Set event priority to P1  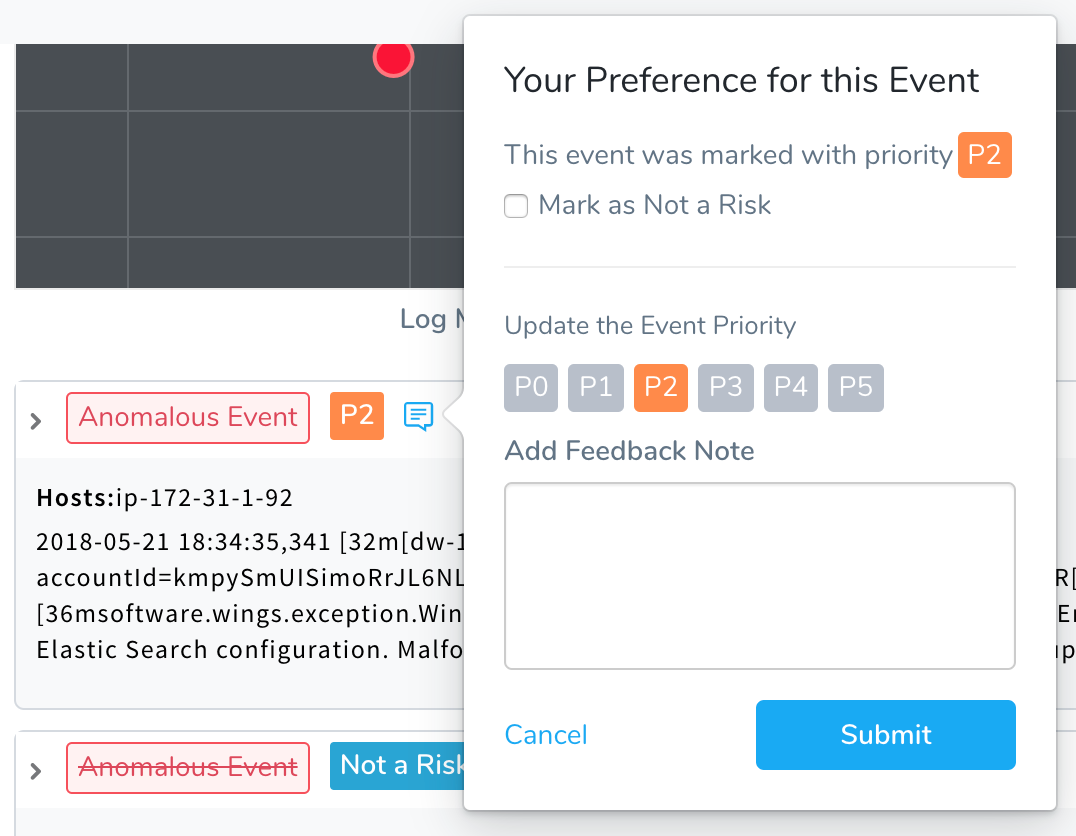pos(596,388)
